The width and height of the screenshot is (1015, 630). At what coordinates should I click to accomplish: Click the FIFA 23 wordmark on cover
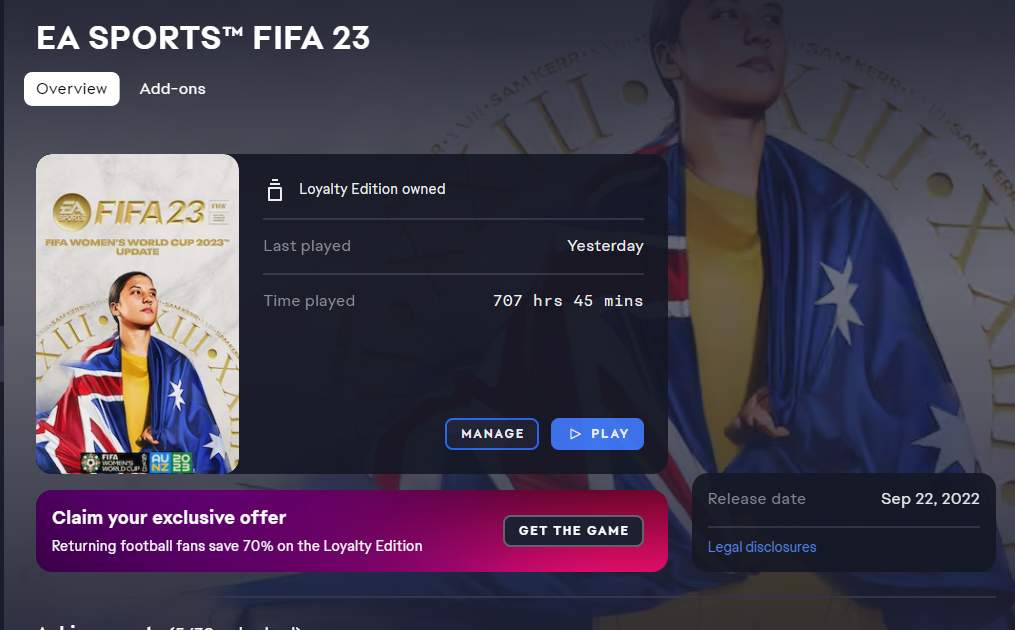click(150, 212)
